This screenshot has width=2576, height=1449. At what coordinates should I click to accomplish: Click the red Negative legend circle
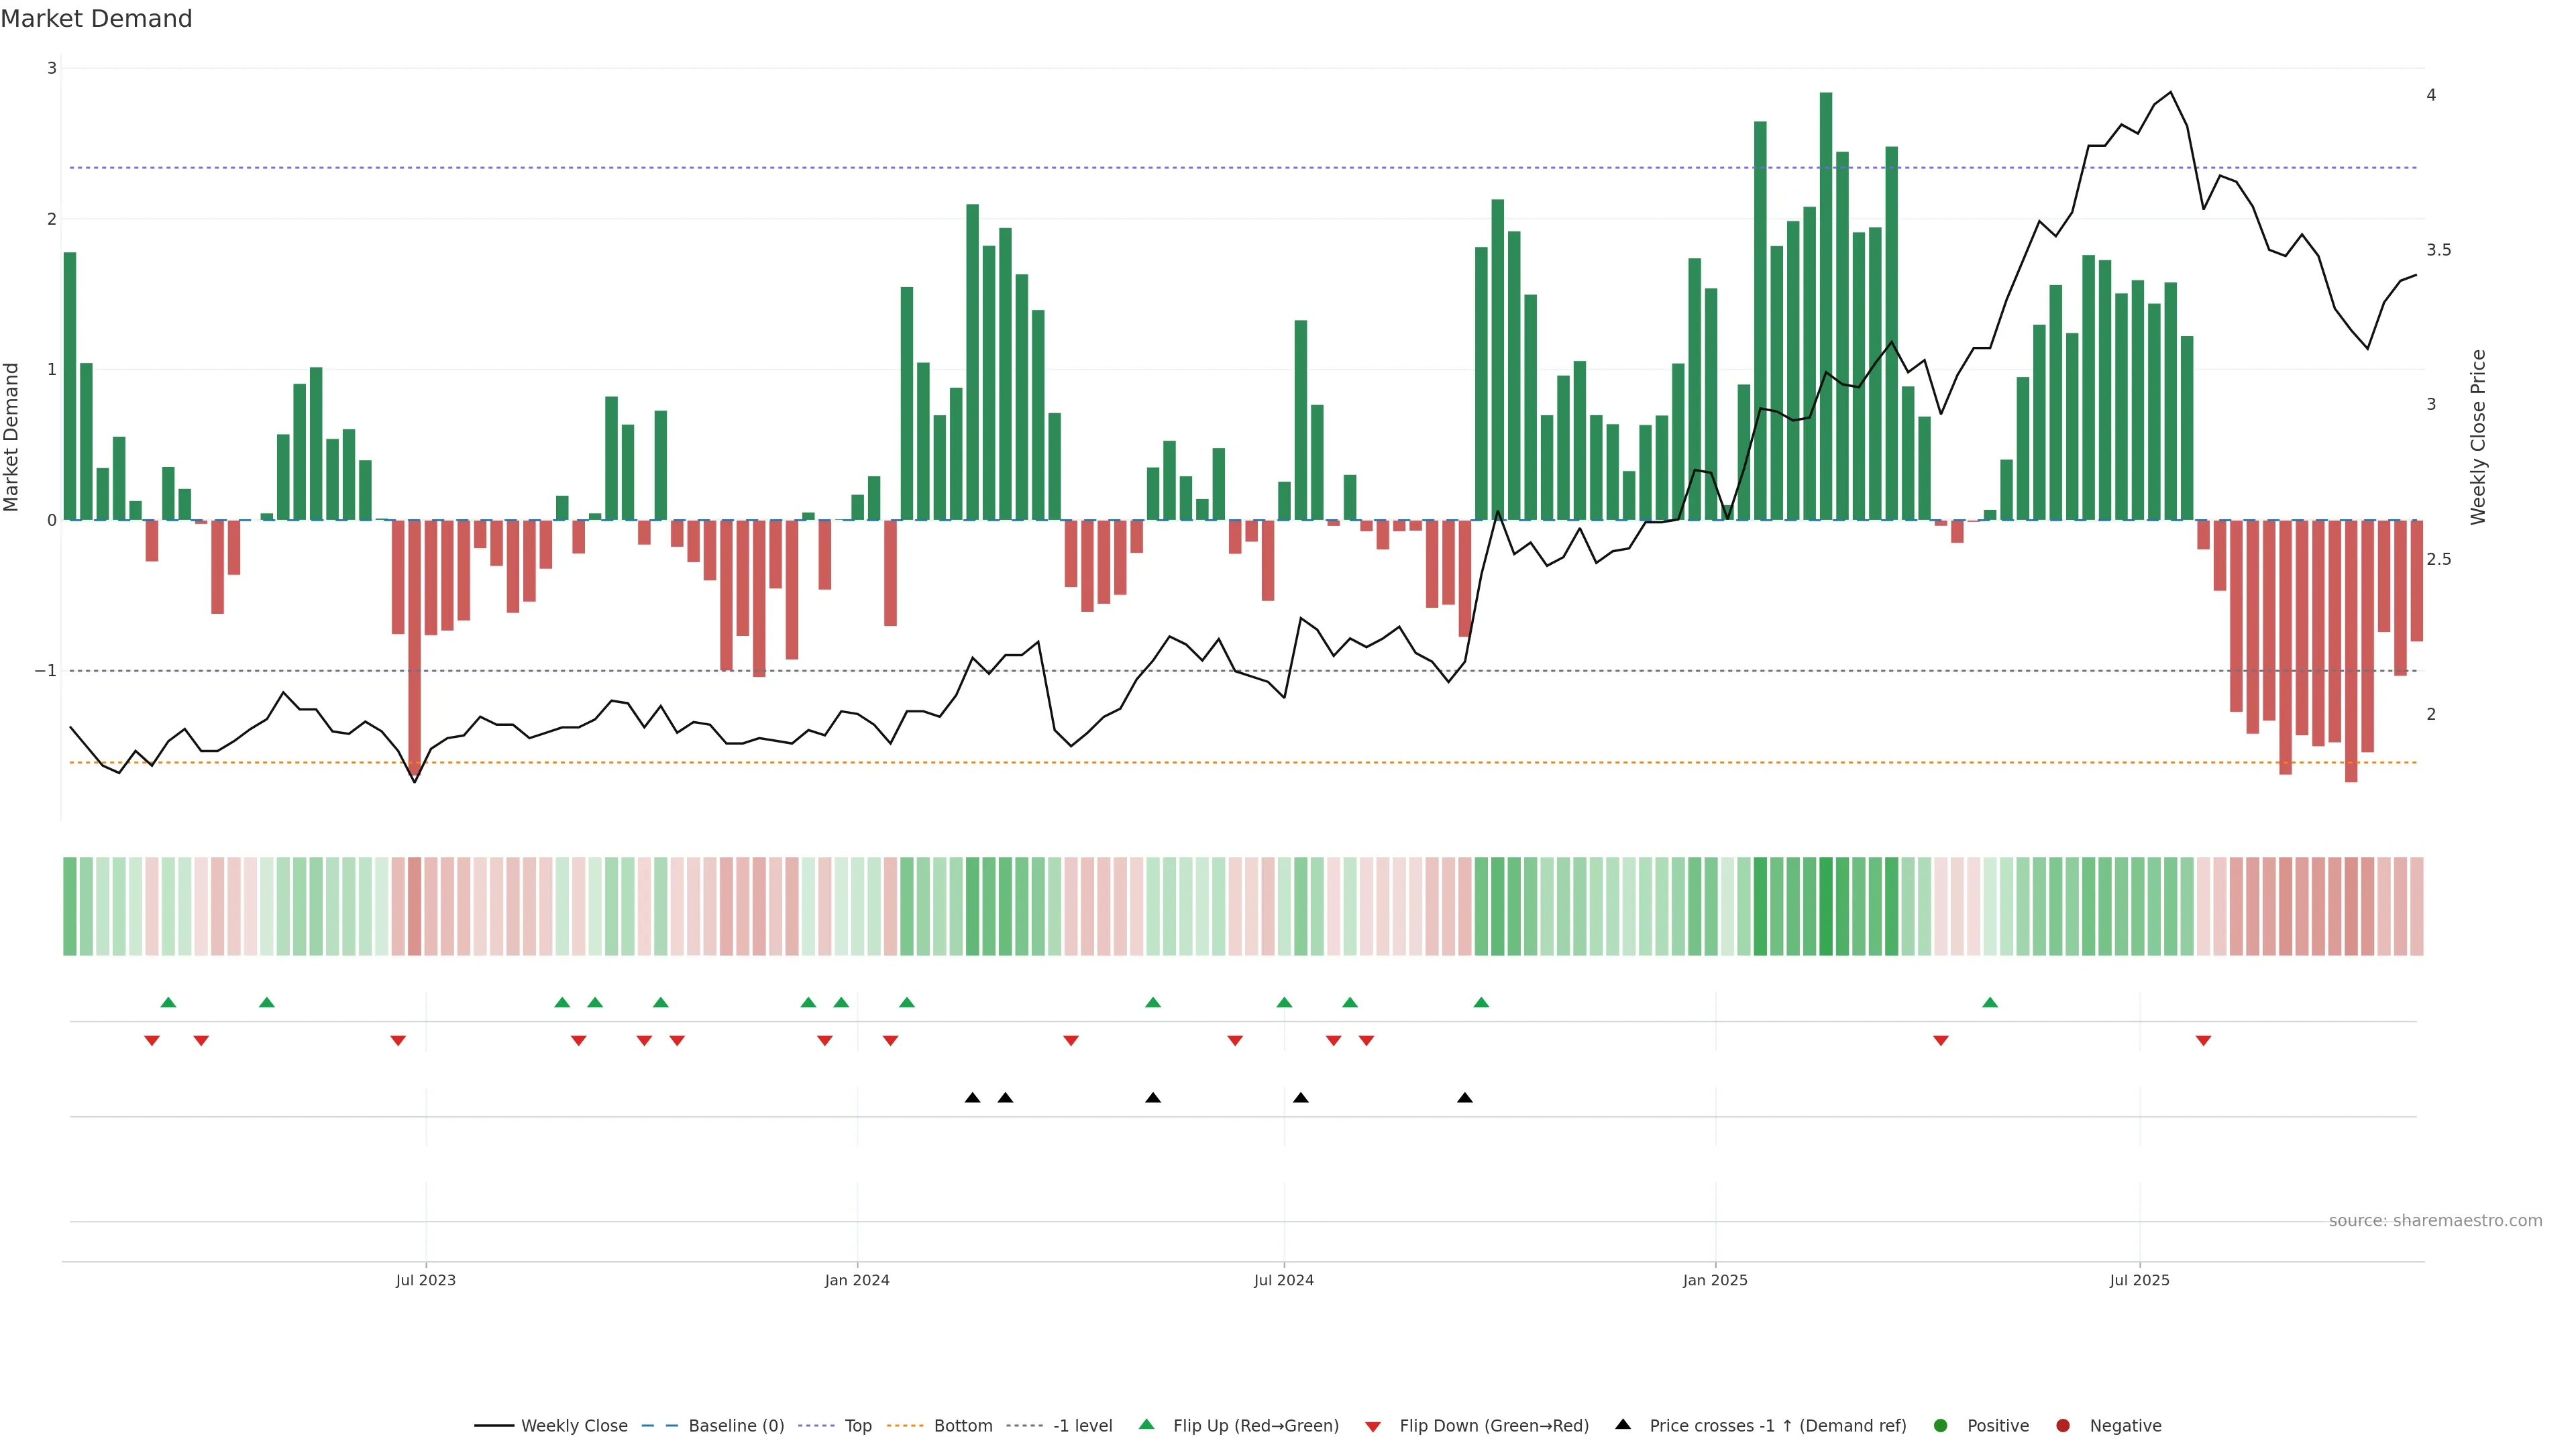[x=2063, y=1425]
